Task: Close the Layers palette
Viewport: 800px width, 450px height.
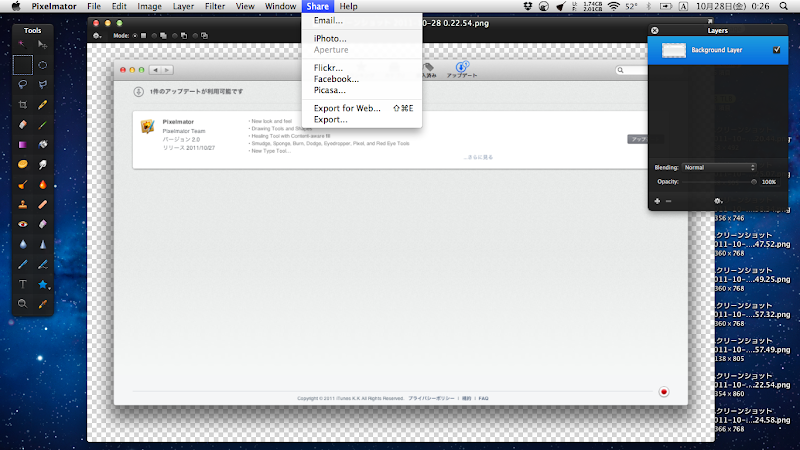Action: pyautogui.click(x=655, y=31)
